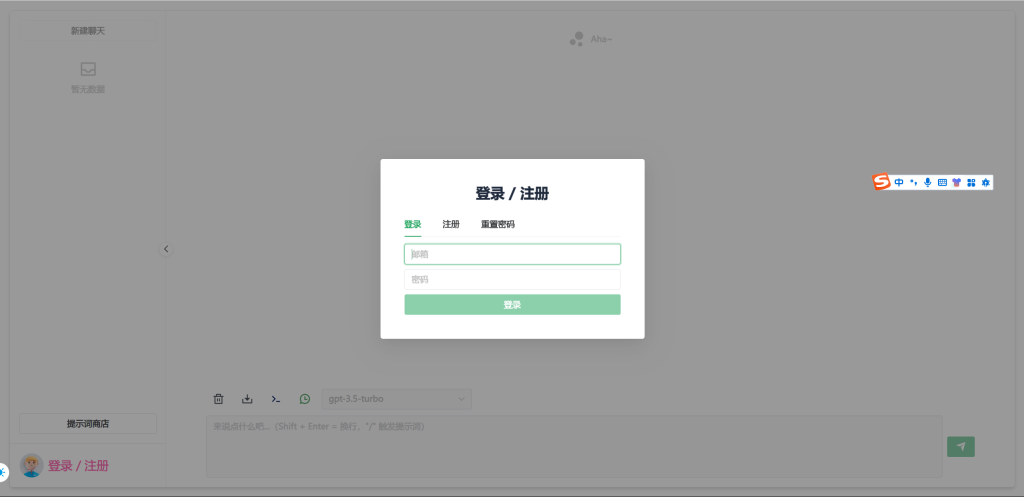Switch to the 注册 tab
1024x497 pixels.
point(451,224)
